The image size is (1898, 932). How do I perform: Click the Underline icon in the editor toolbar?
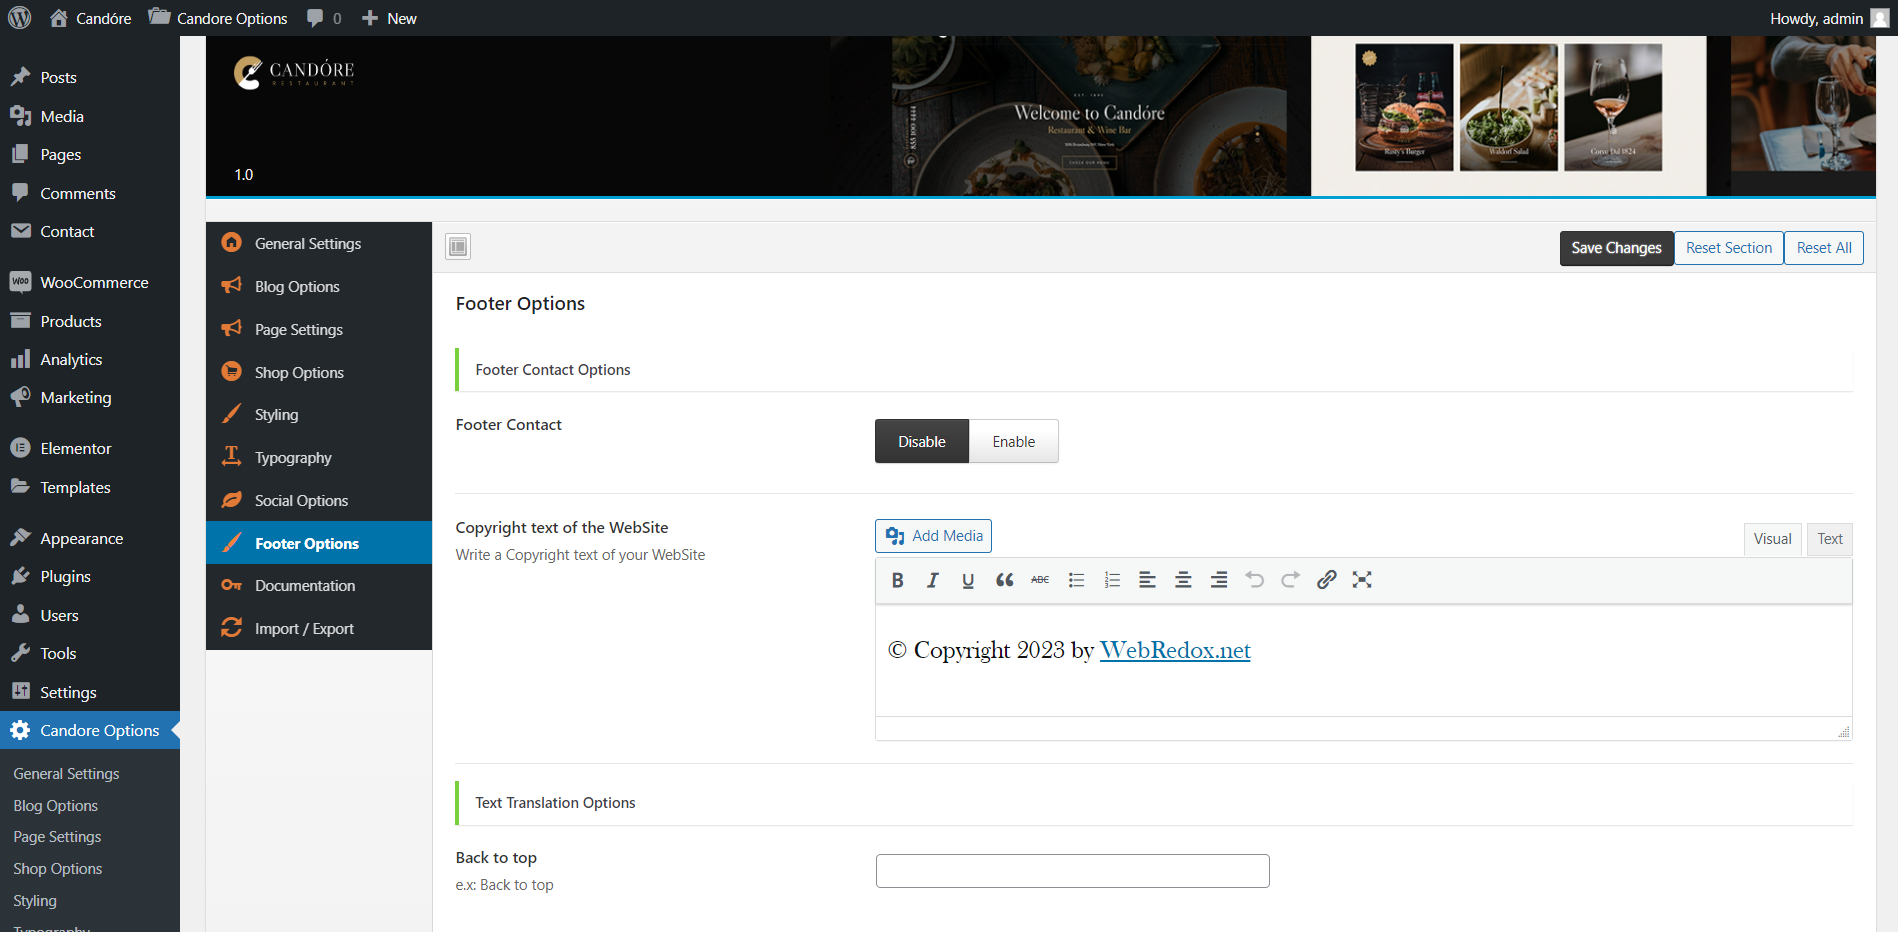click(x=967, y=580)
